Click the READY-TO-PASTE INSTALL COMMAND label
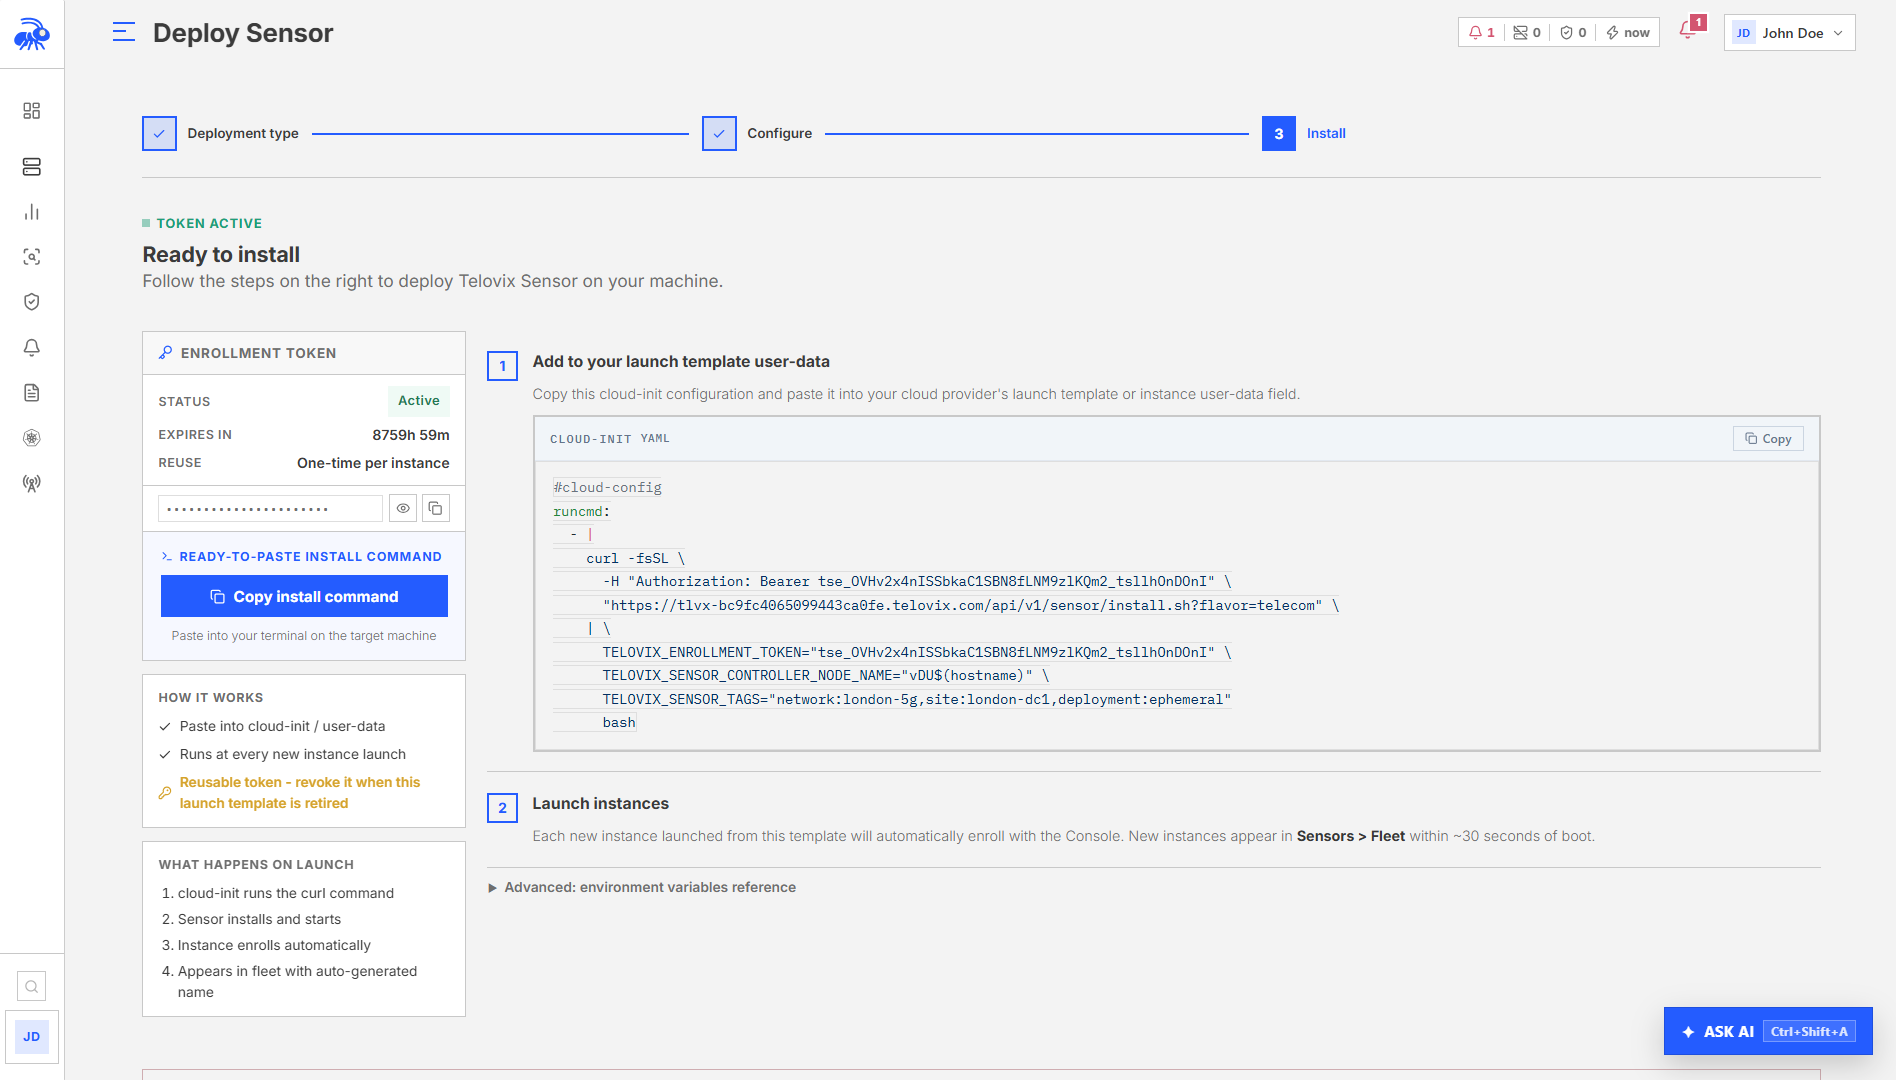Viewport: 1896px width, 1080px height. pos(310,557)
